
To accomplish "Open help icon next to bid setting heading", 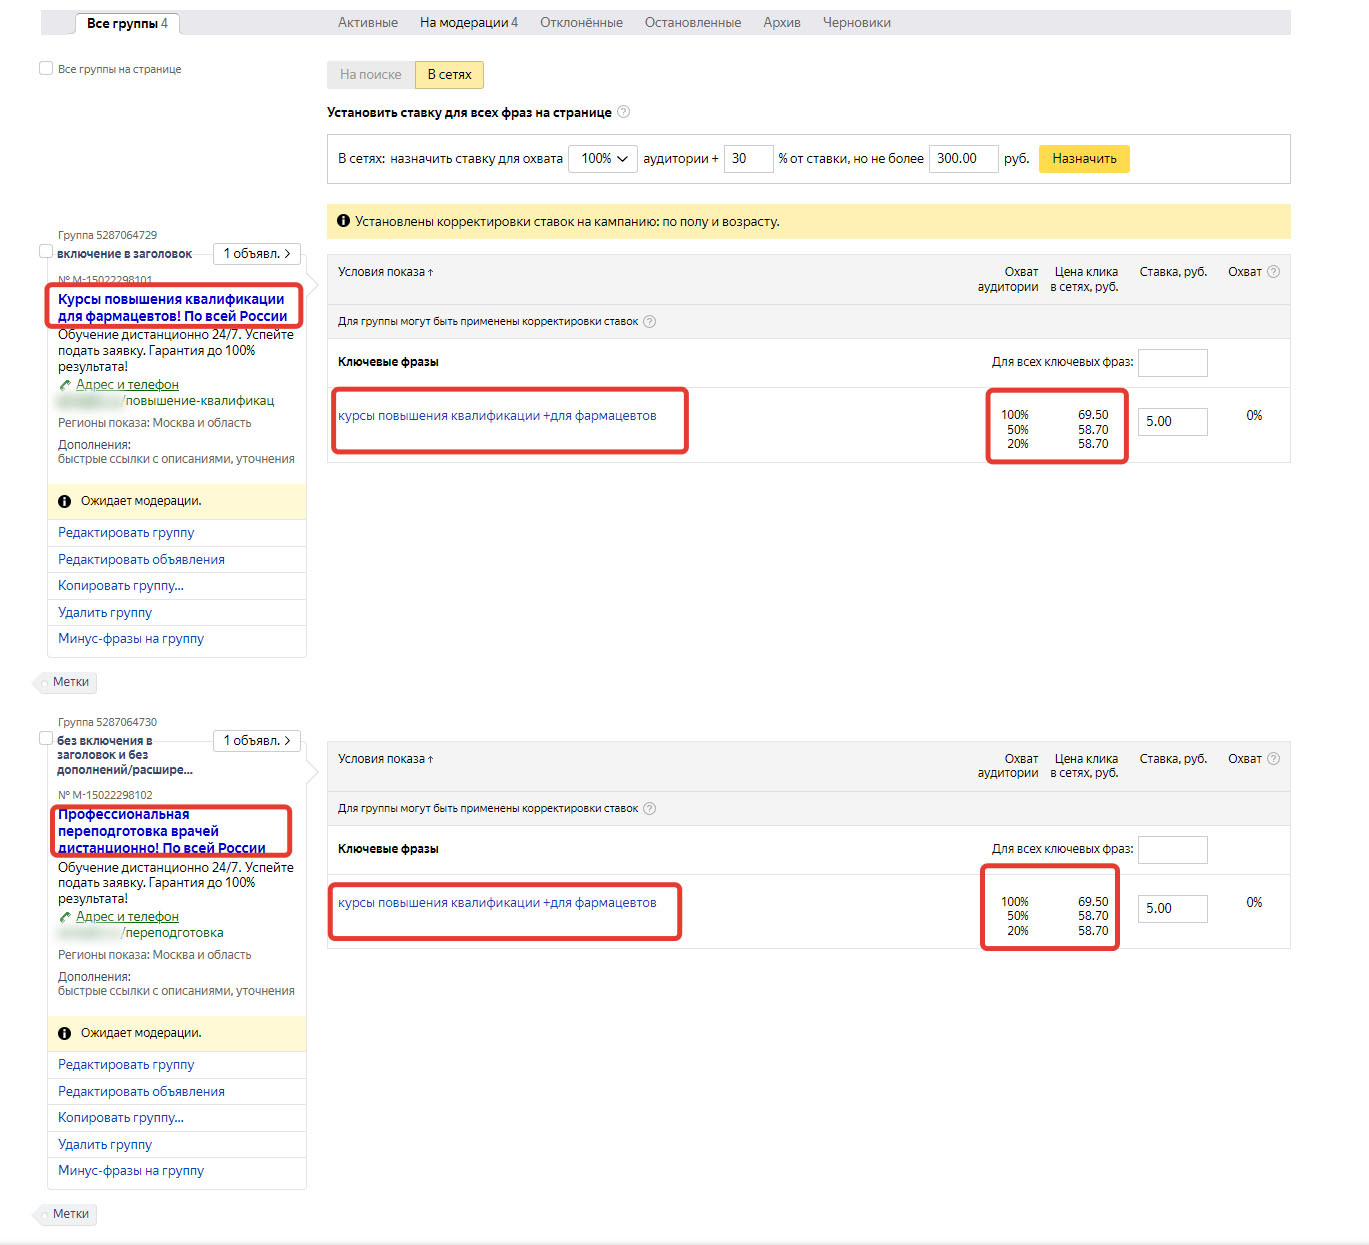I will point(623,112).
